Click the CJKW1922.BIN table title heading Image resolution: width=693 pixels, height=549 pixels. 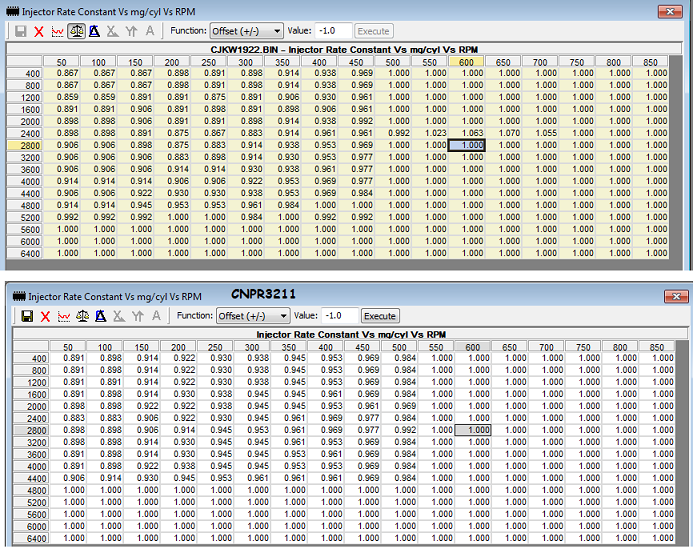[x=344, y=50]
